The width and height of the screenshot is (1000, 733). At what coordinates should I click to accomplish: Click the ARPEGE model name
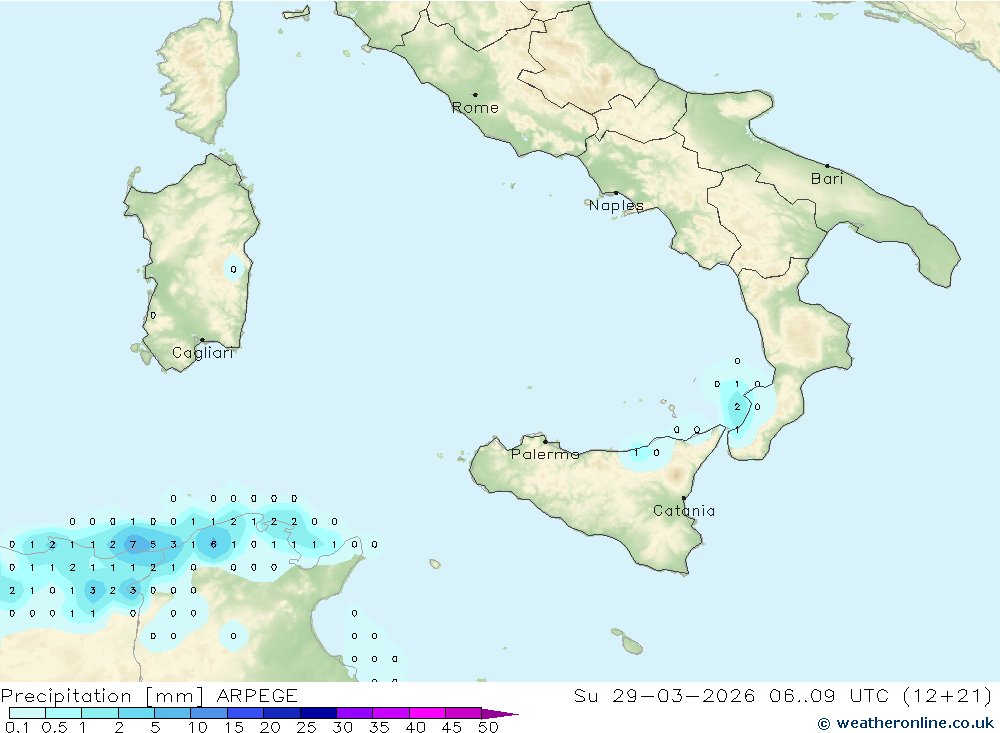257,695
